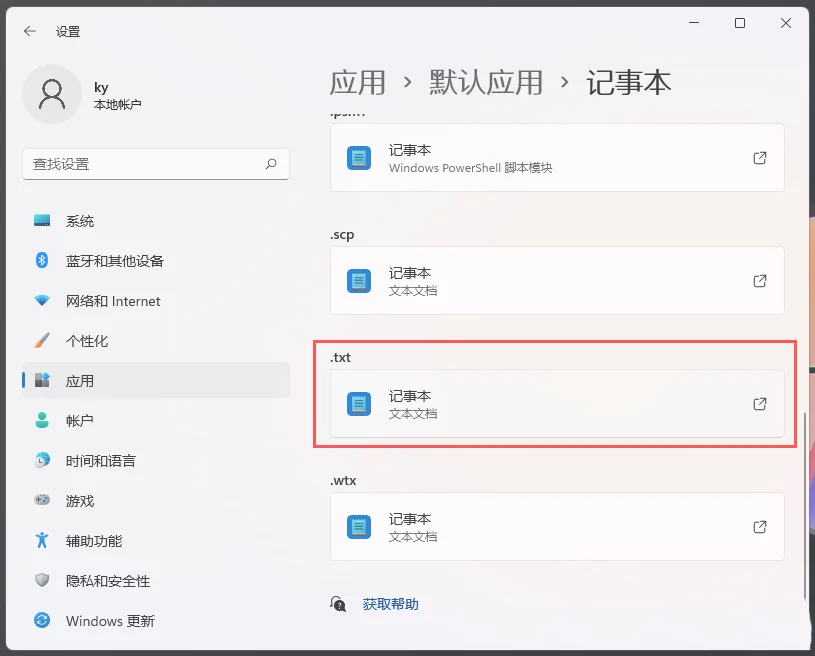
Task: Click the get-help chat icon
Action: click(338, 604)
